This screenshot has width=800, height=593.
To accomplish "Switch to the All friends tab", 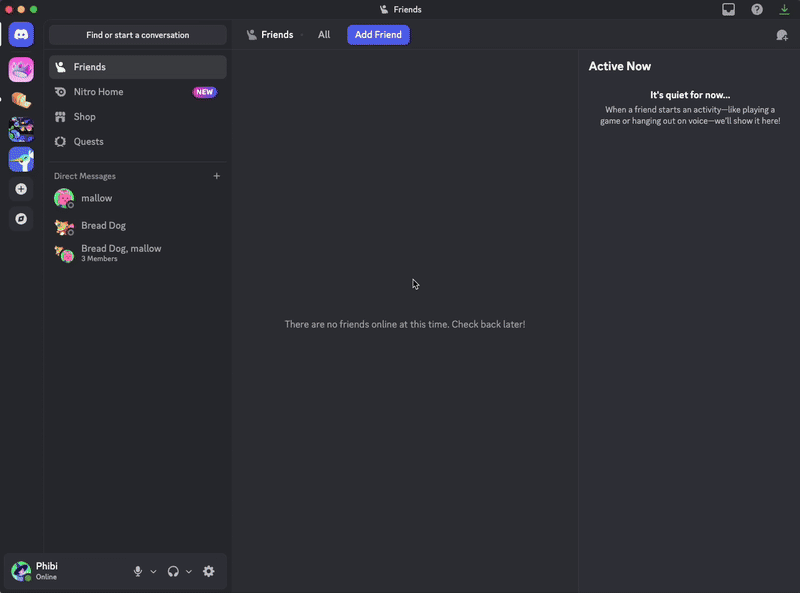I will coord(324,35).
